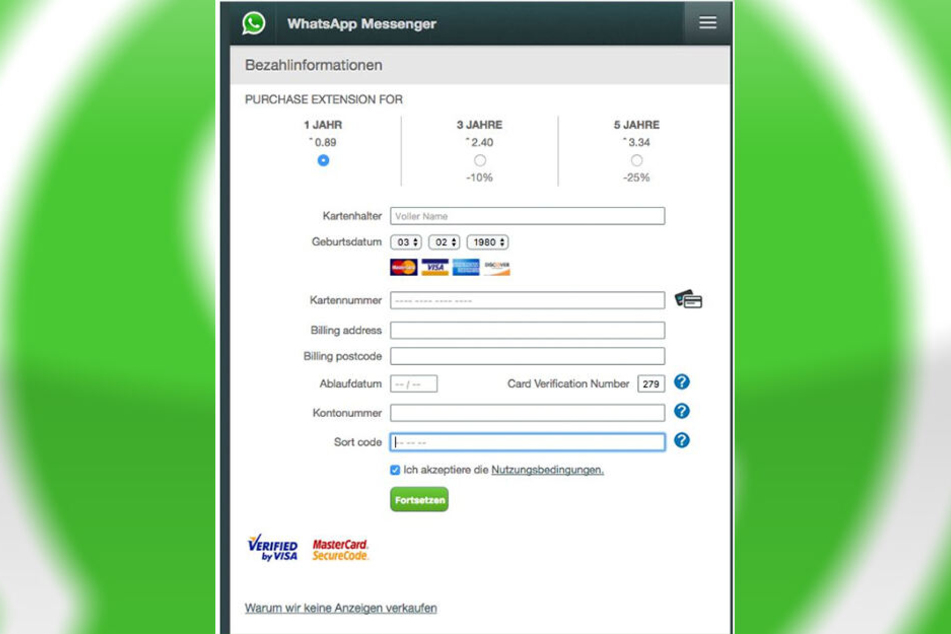This screenshot has width=951, height=634.
Task: Open the birth month dropdown showing 02
Action: [444, 242]
